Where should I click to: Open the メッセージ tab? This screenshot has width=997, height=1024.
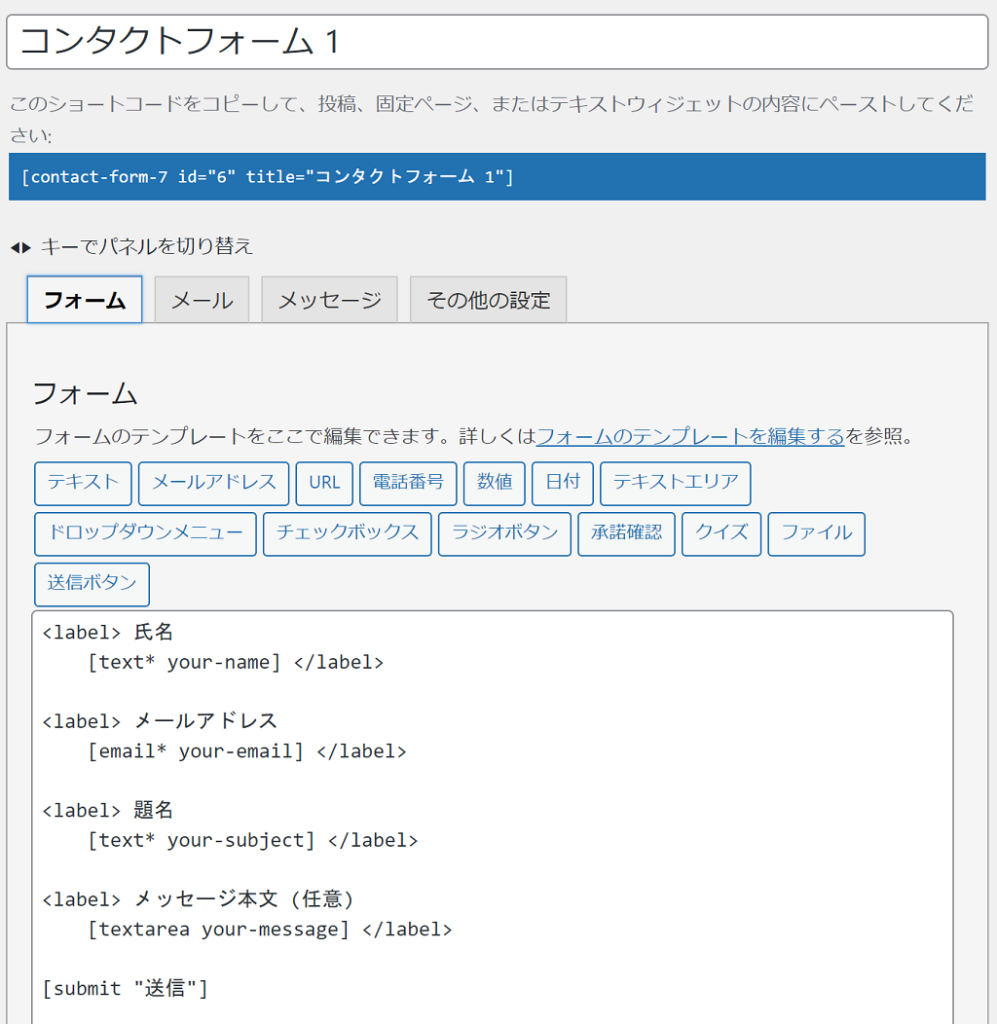point(329,300)
